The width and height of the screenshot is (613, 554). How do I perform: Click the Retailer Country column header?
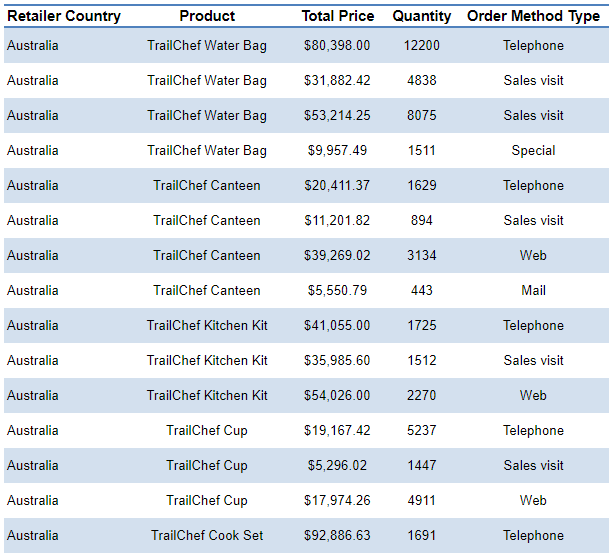(64, 16)
